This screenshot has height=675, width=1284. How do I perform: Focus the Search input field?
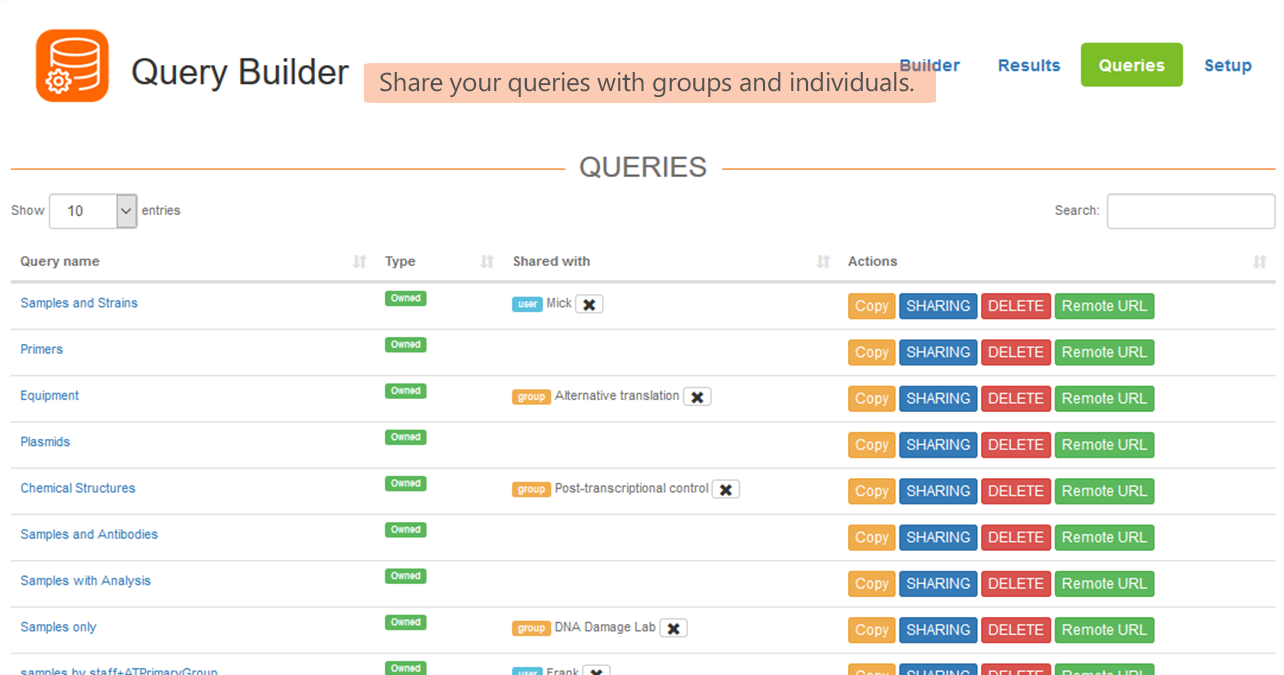[x=1191, y=211]
